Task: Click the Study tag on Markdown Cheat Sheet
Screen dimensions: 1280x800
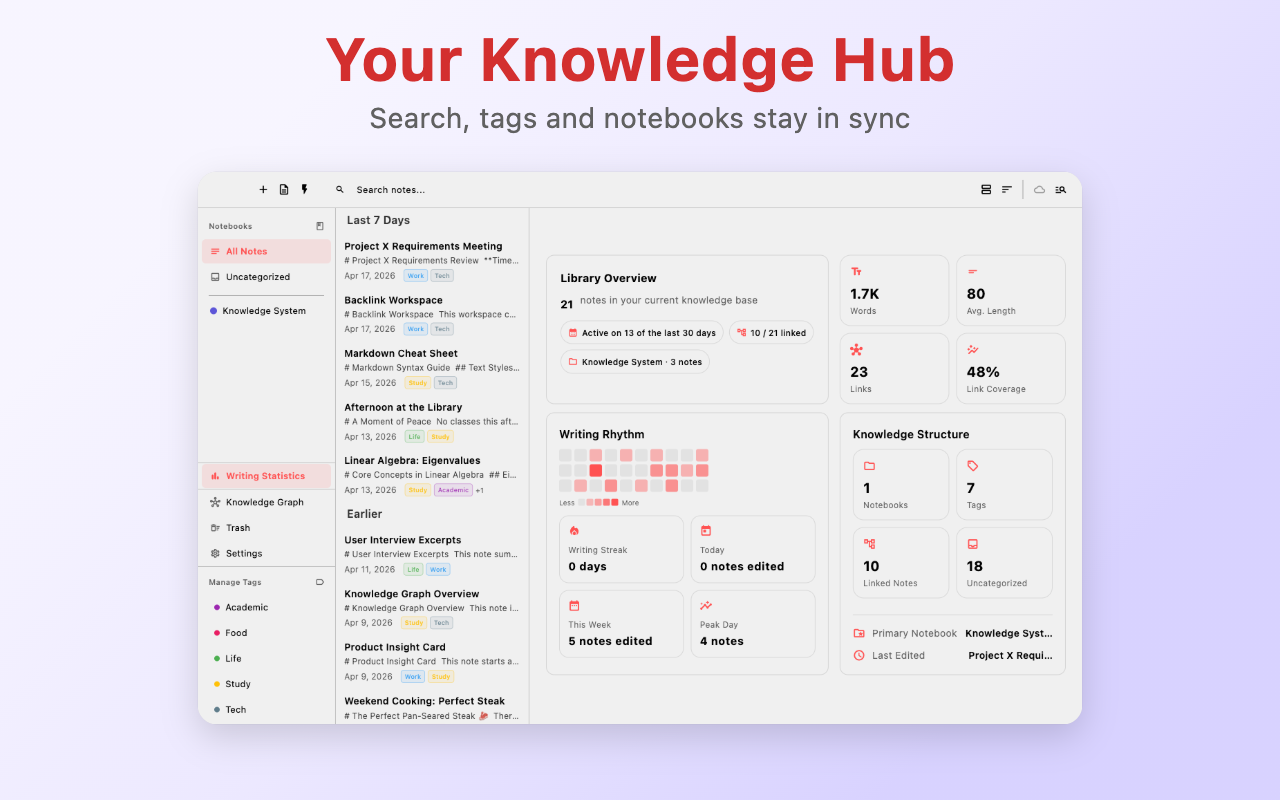Action: pos(417,383)
